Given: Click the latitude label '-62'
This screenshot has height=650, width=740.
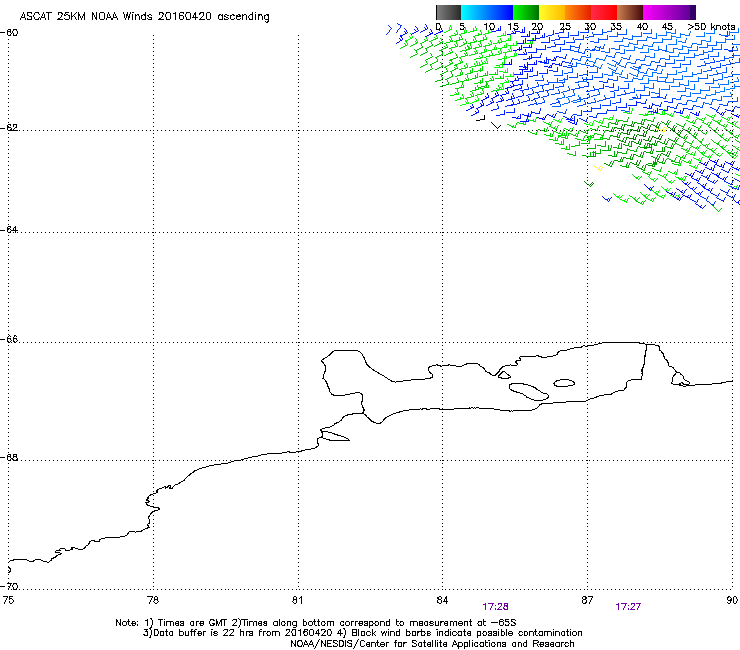Looking at the screenshot, I should (x=9, y=128).
